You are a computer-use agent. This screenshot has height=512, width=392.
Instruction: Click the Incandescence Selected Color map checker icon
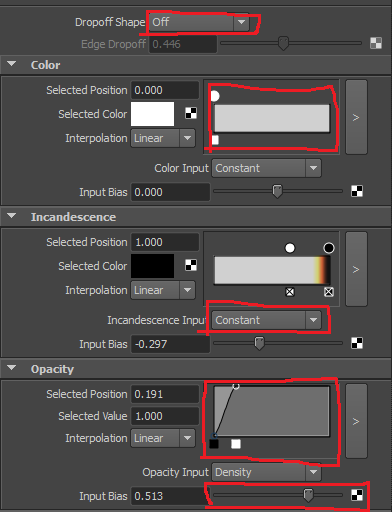[191, 265]
